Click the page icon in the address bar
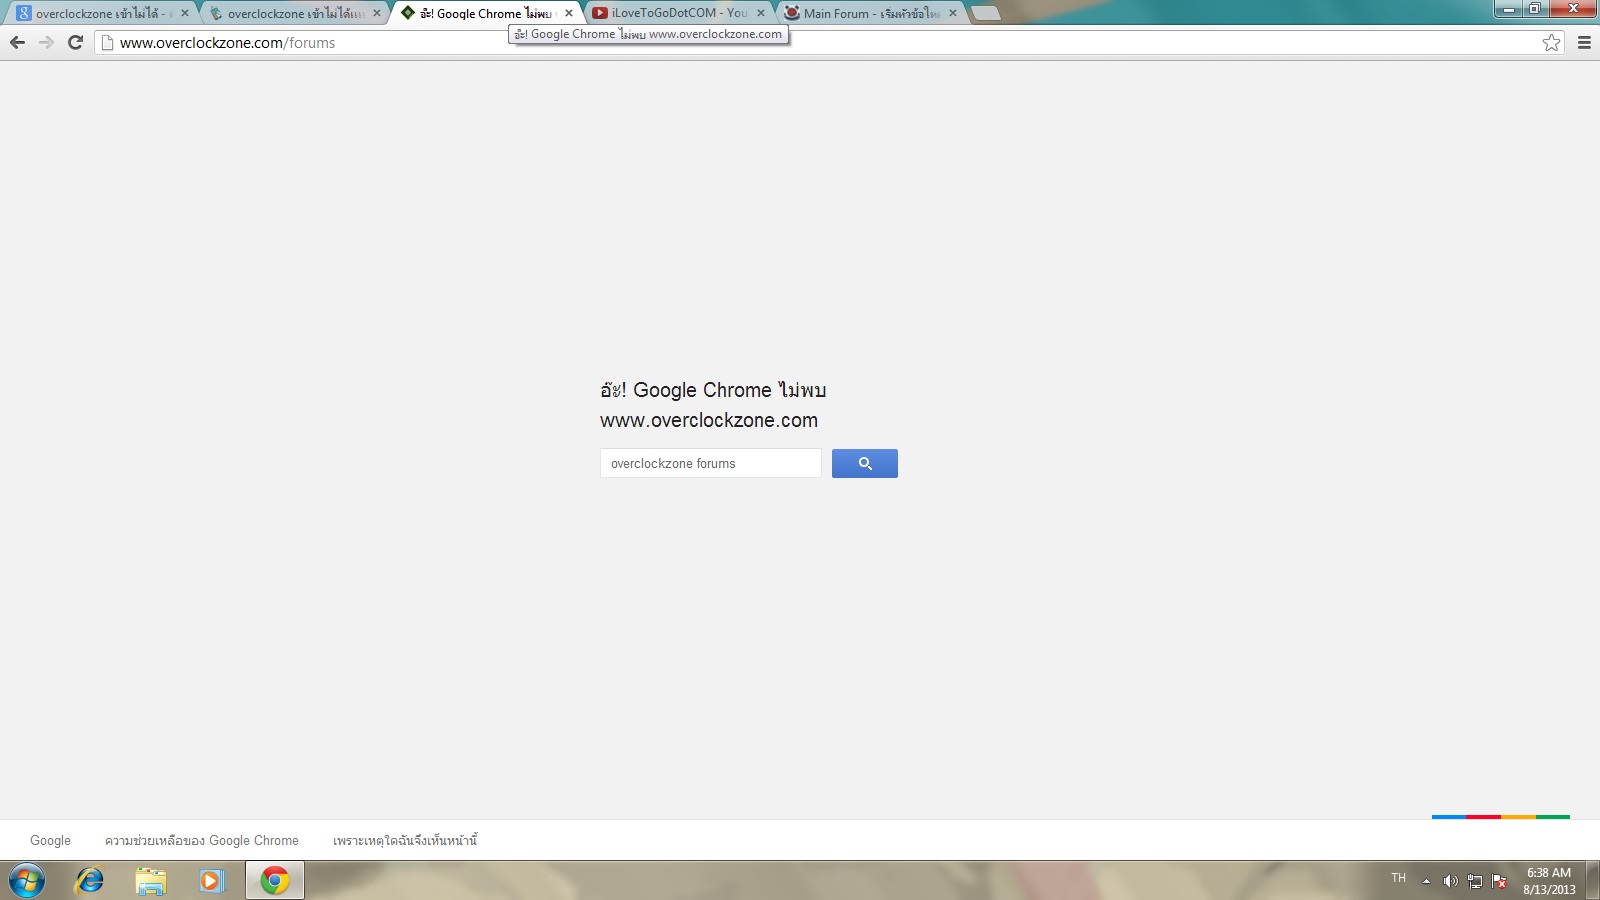 click(107, 42)
